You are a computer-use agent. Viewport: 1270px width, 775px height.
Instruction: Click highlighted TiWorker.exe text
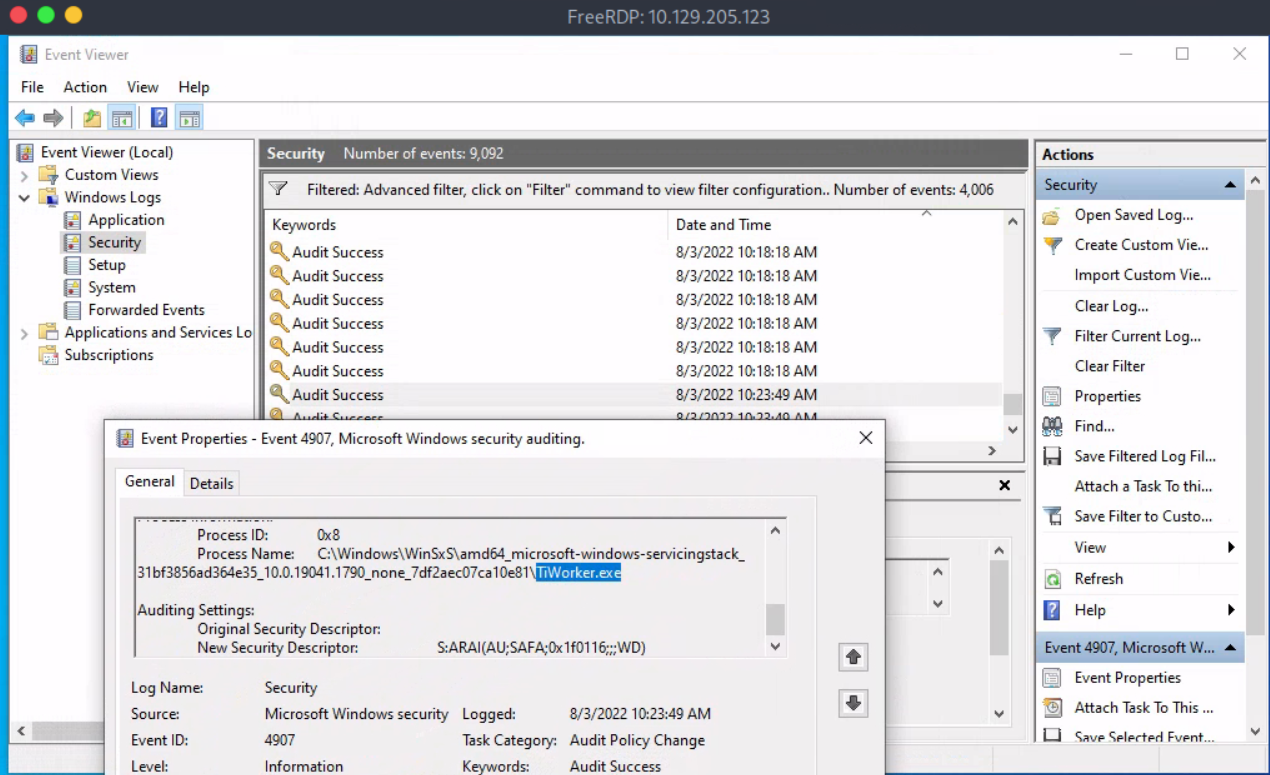pos(578,573)
